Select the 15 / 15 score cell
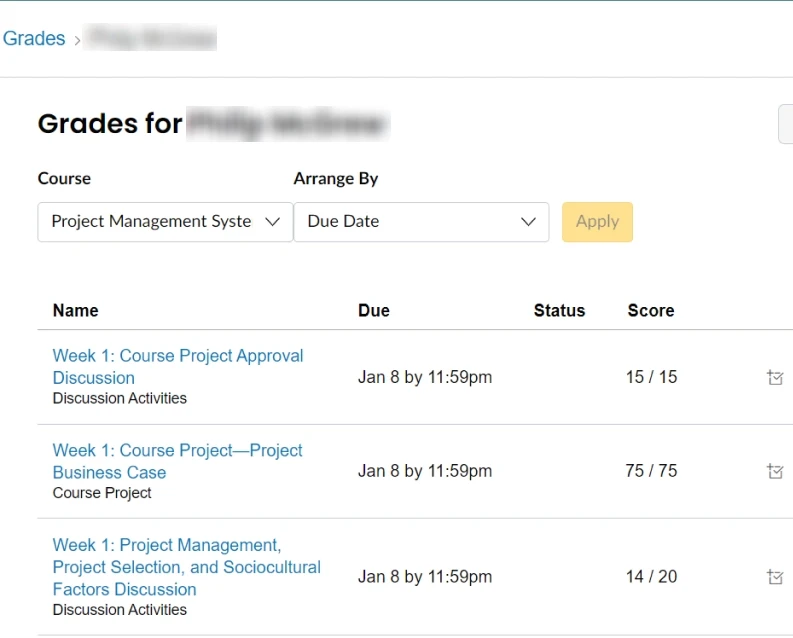 651,377
